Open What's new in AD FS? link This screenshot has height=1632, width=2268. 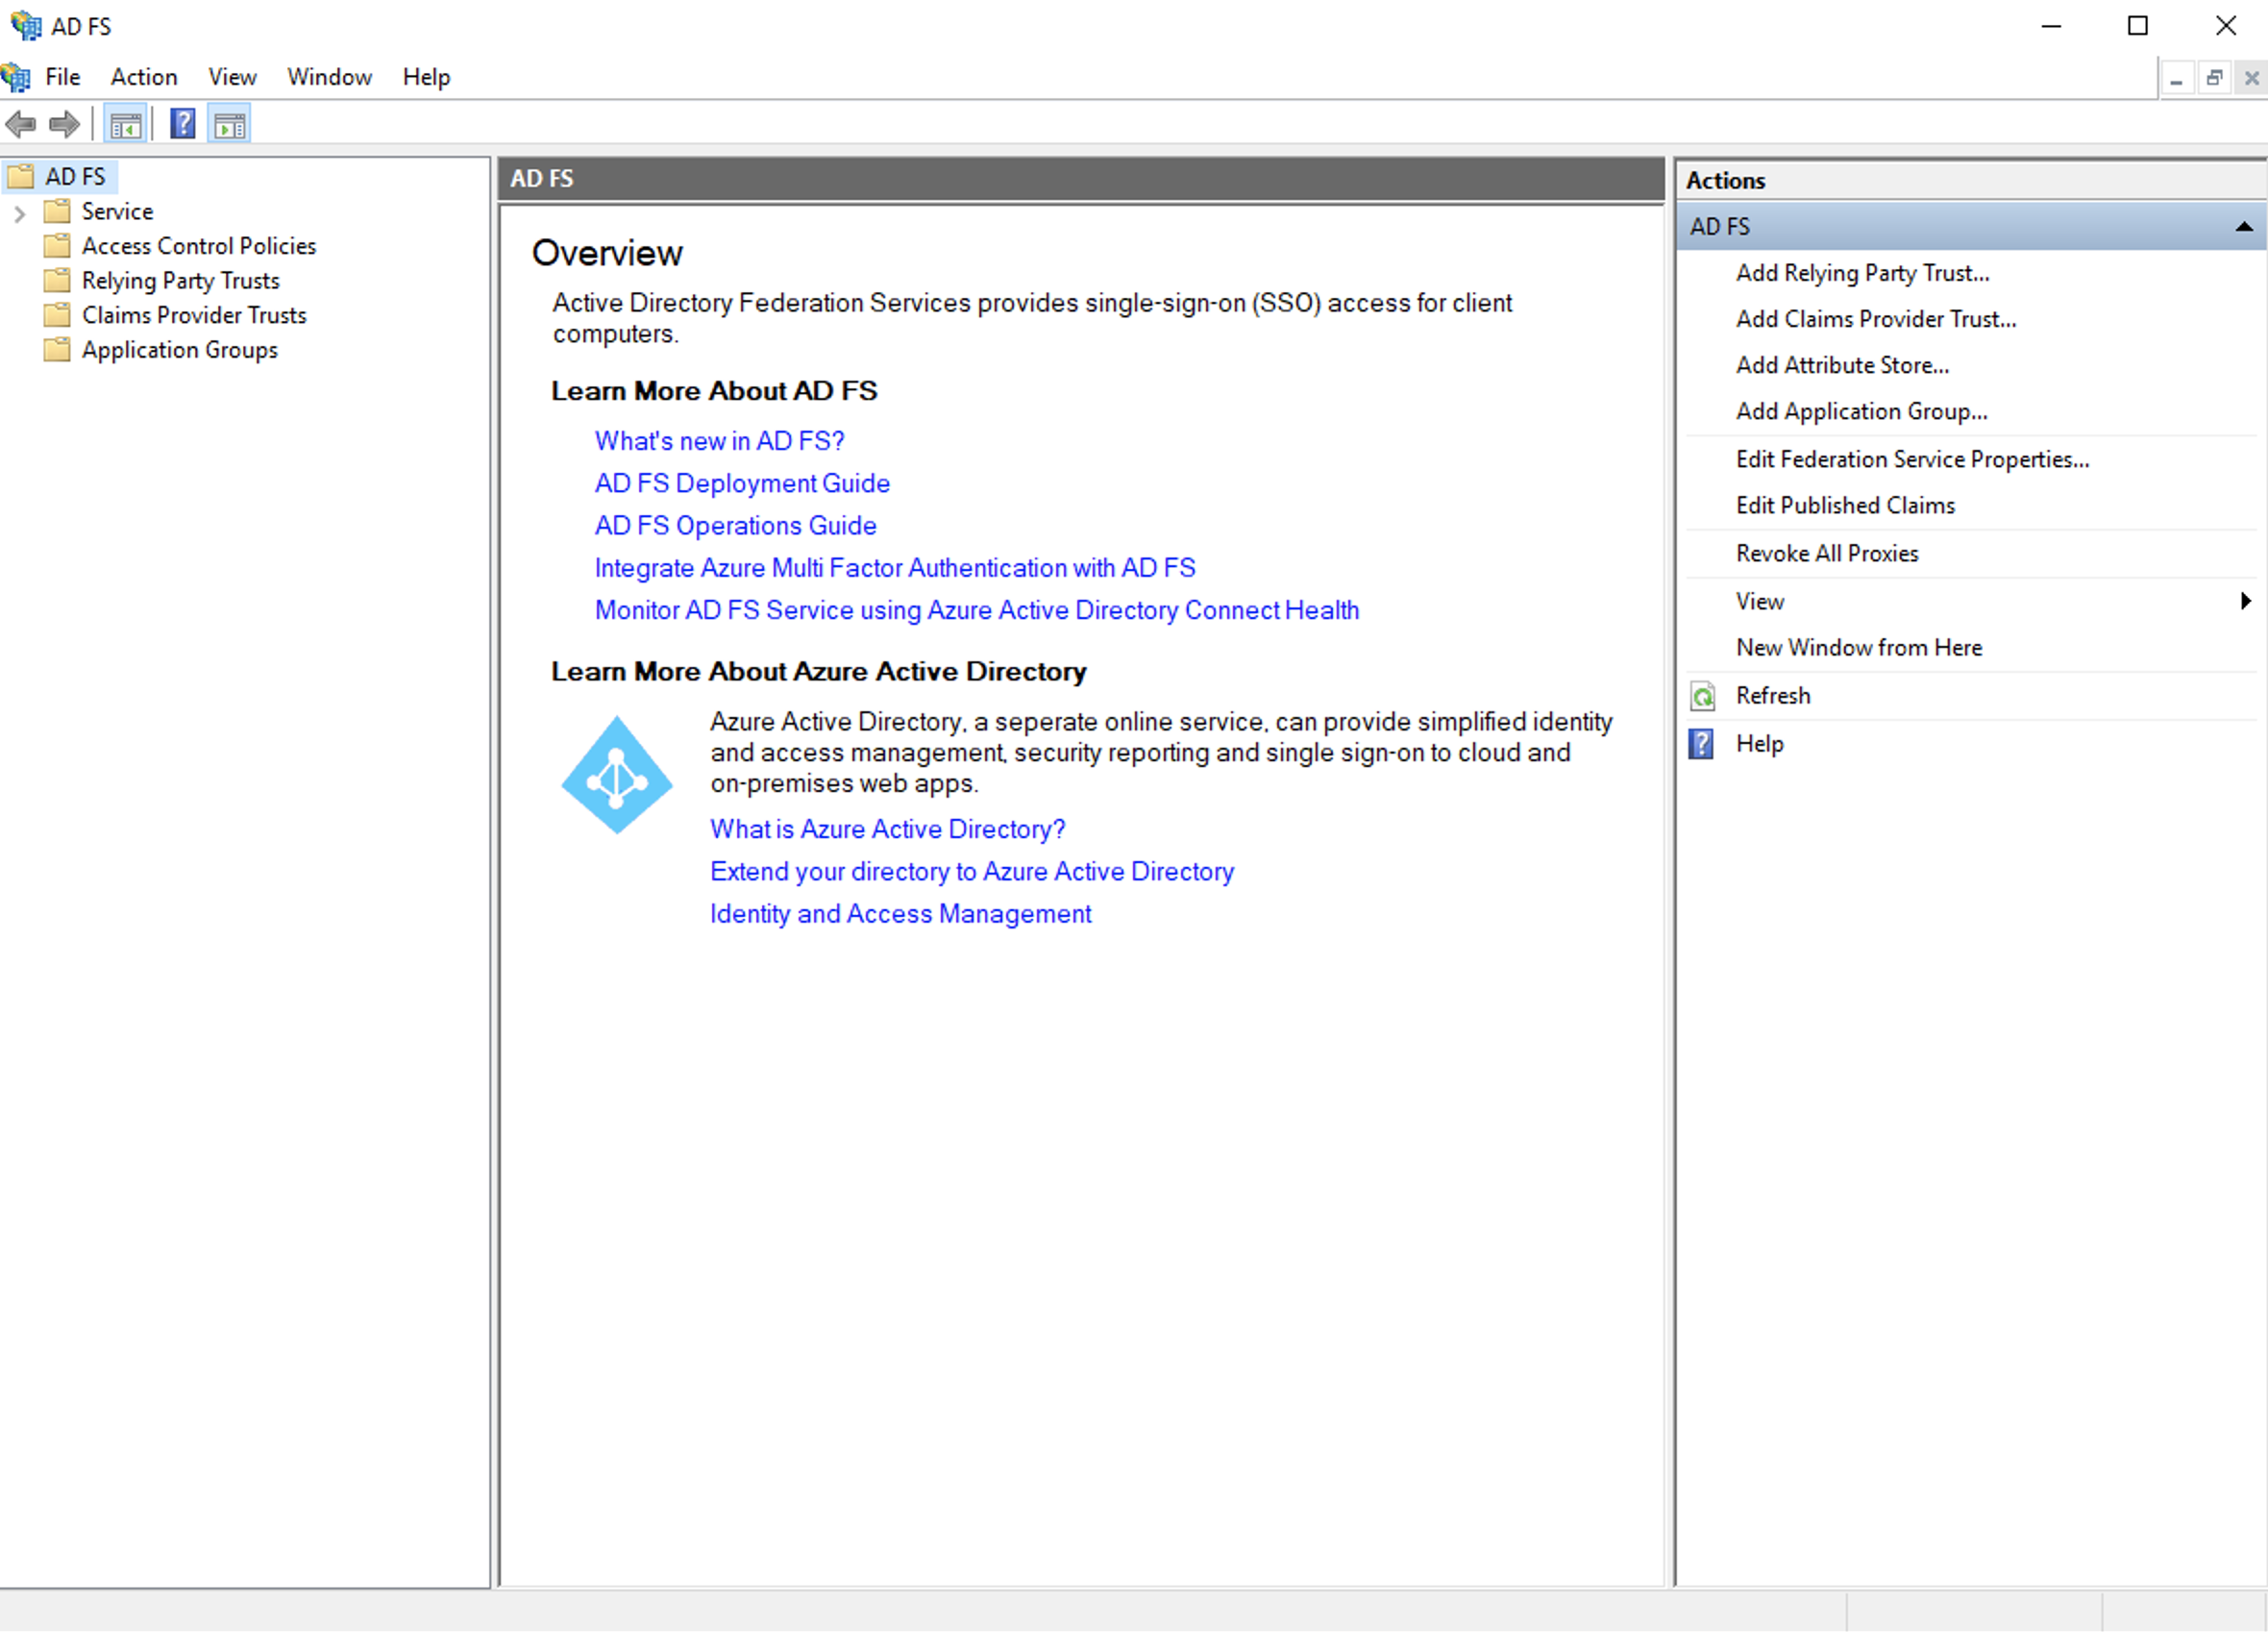pyautogui.click(x=720, y=441)
